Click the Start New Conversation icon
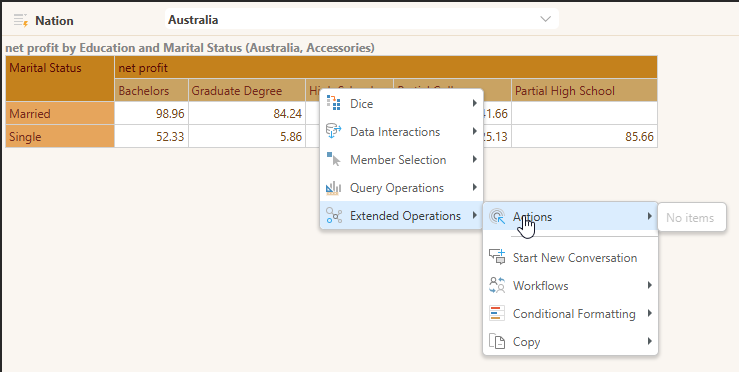This screenshot has width=739, height=372. point(497,257)
